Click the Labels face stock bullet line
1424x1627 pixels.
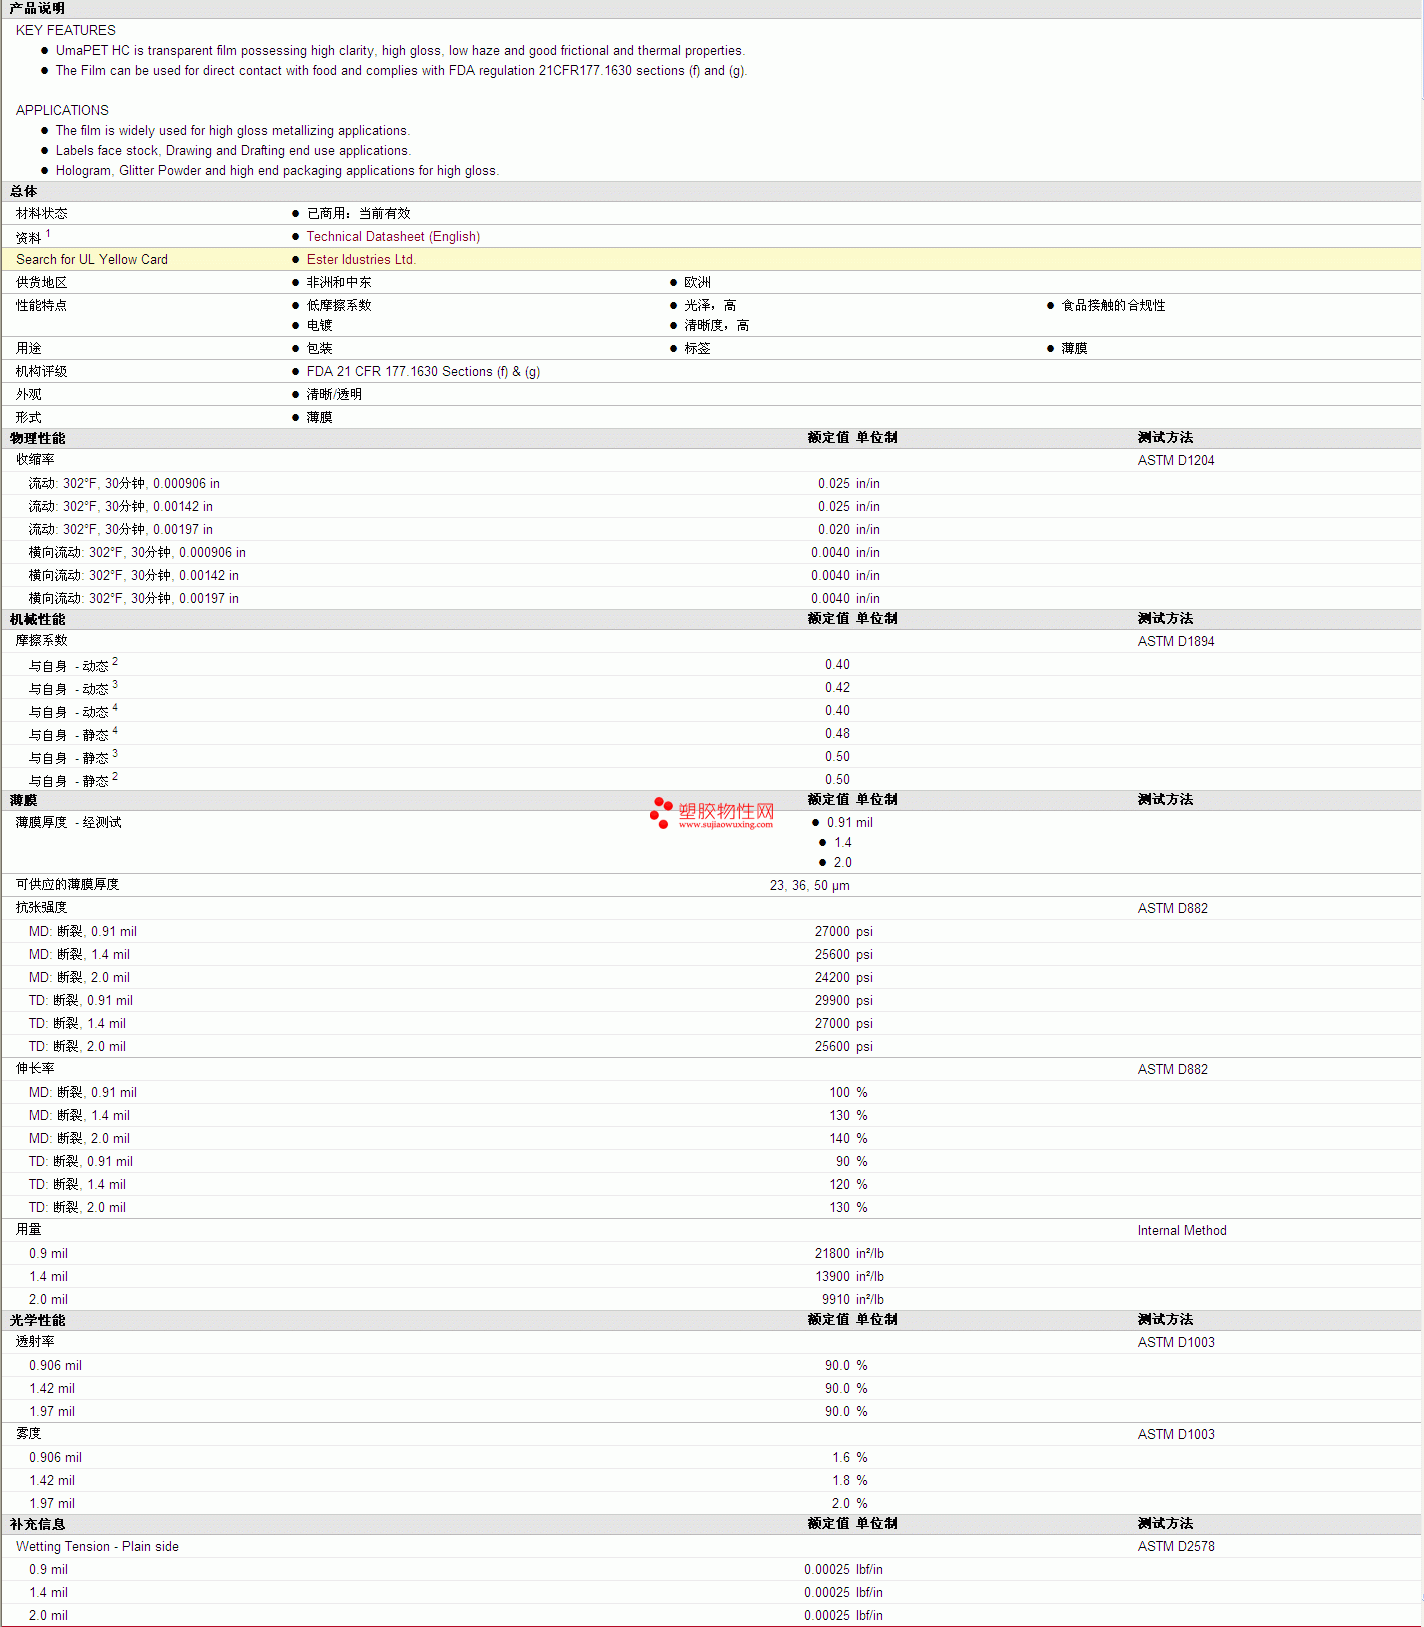coord(233,151)
